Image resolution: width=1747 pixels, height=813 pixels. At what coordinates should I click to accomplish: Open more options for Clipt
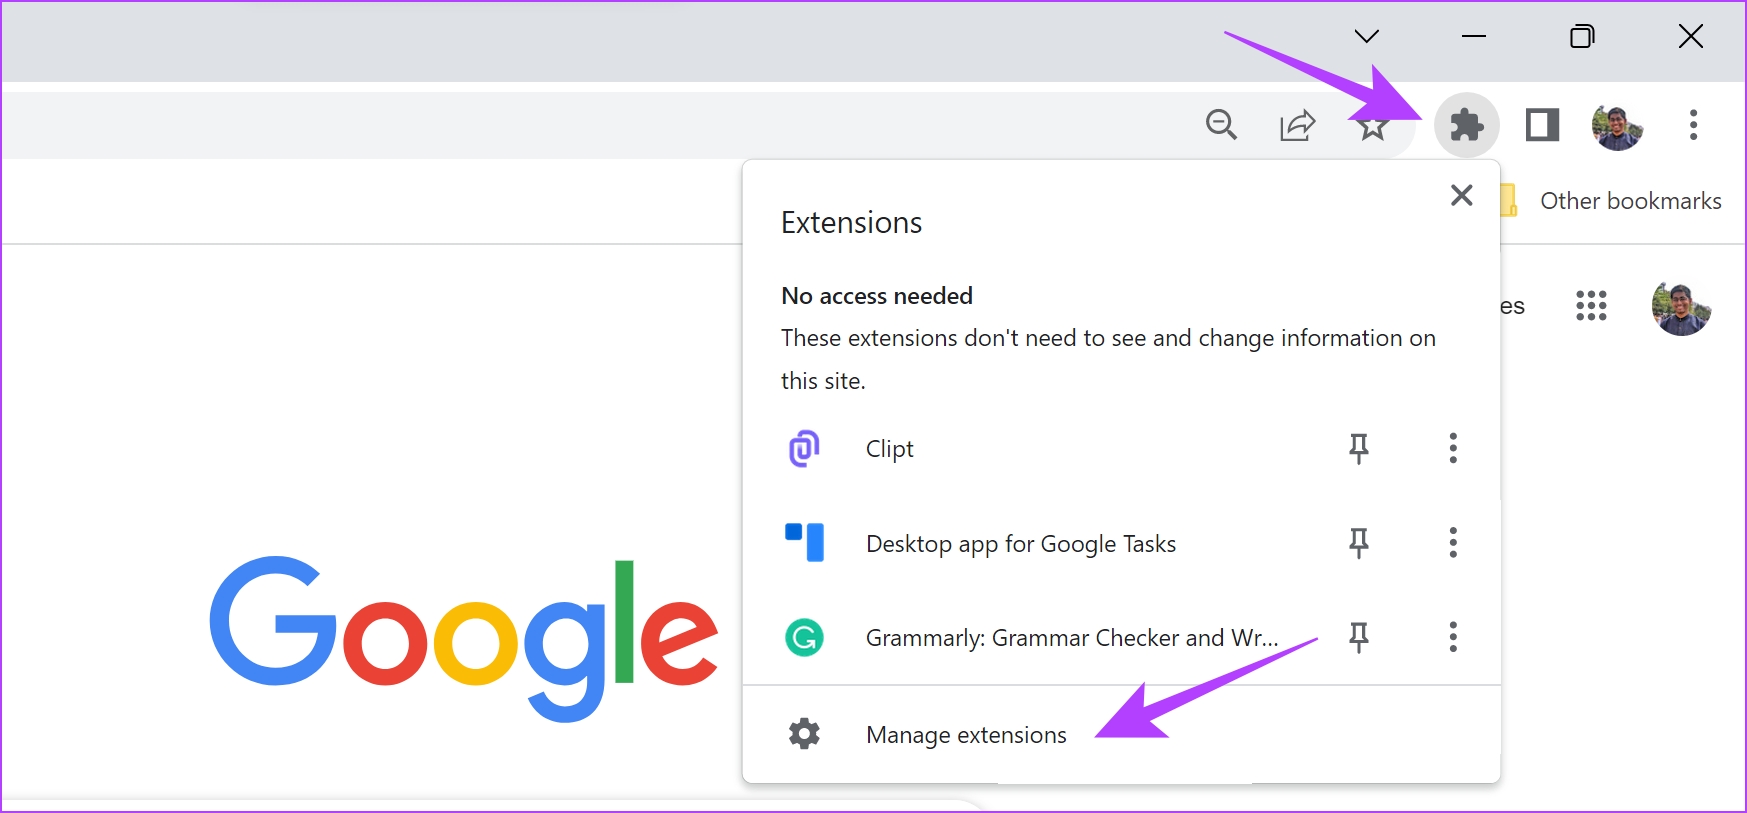pos(1453,448)
